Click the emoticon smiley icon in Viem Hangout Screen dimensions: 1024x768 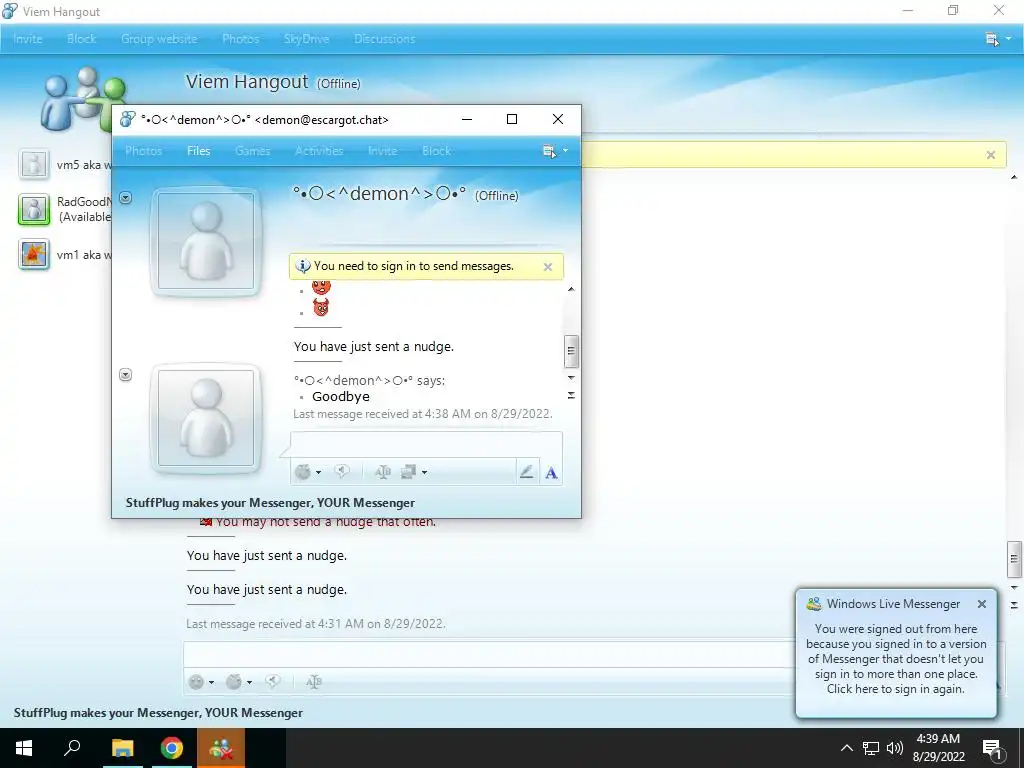196,682
